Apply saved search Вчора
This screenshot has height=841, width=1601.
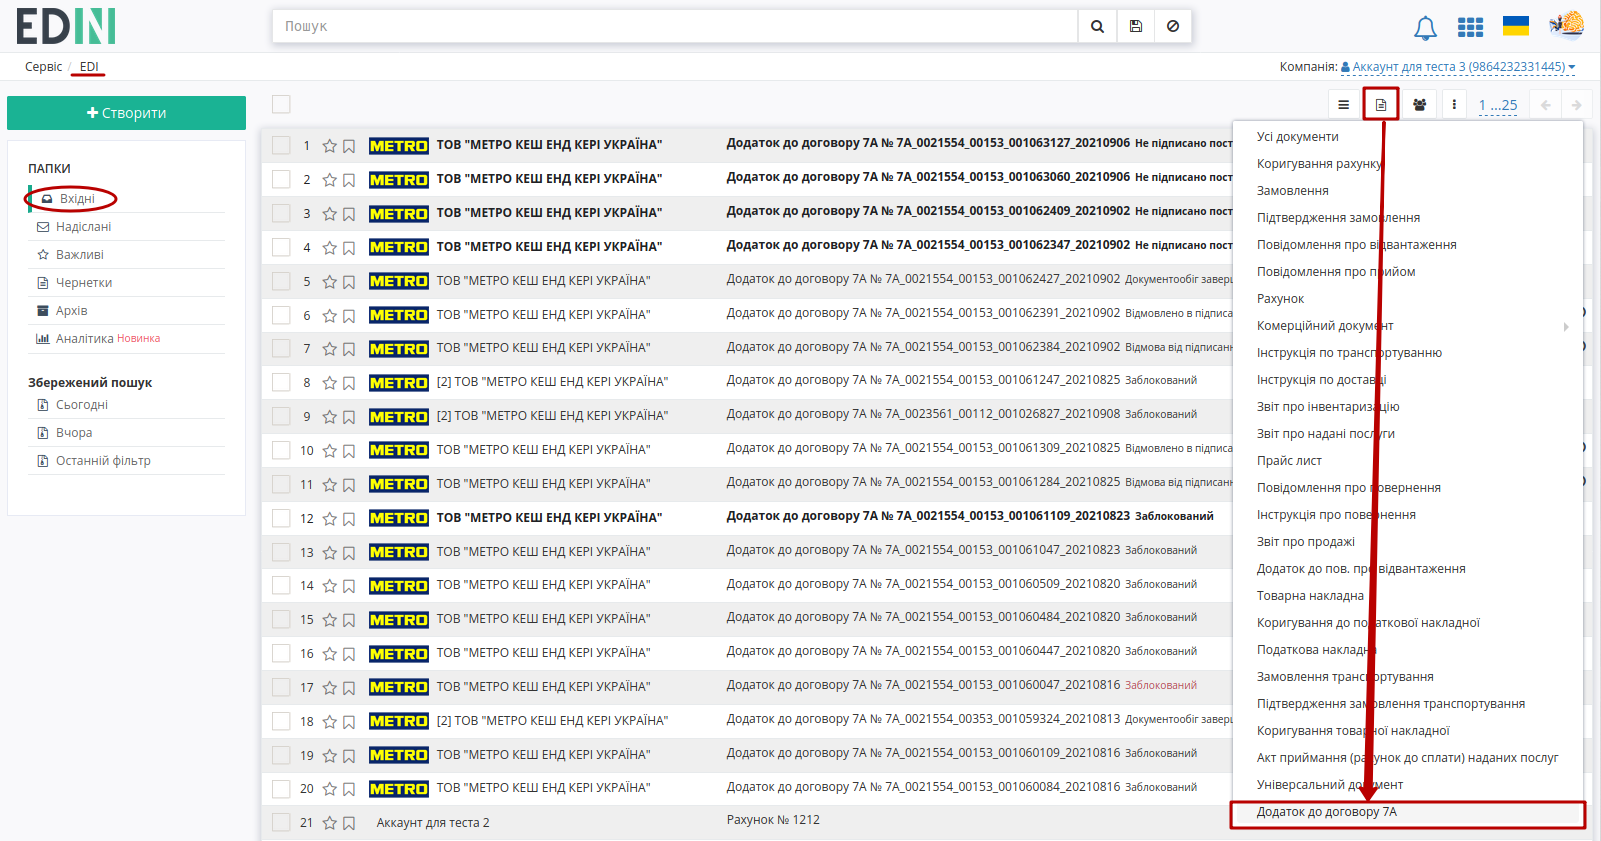pos(73,433)
